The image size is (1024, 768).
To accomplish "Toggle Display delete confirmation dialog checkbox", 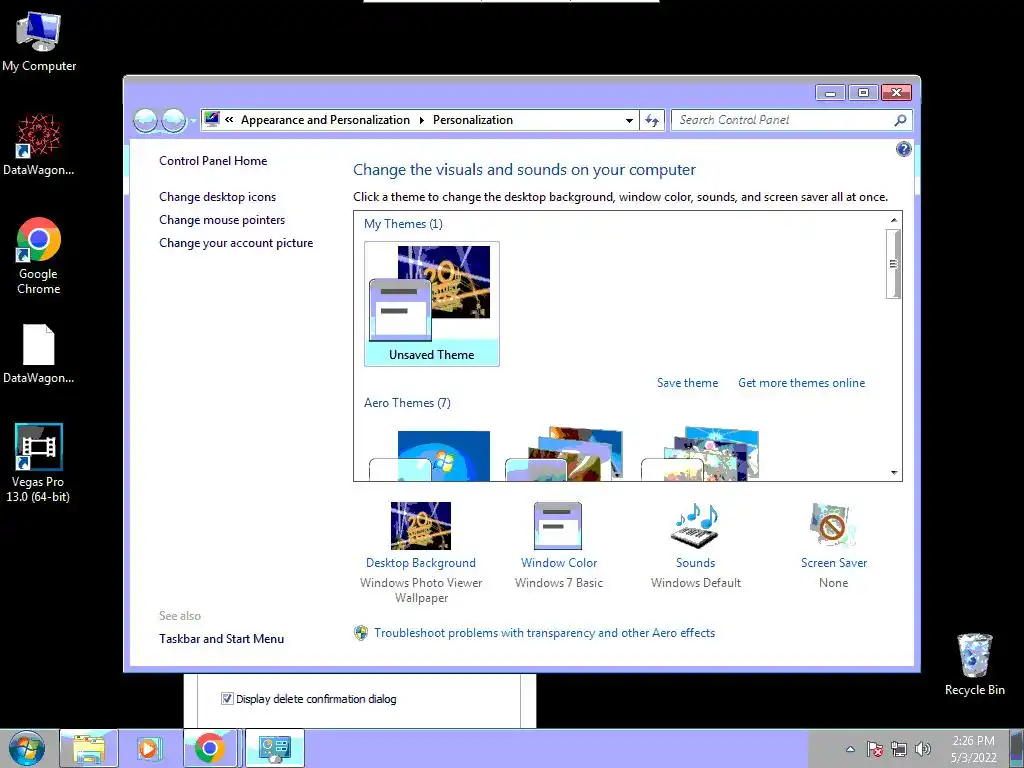I will [227, 699].
